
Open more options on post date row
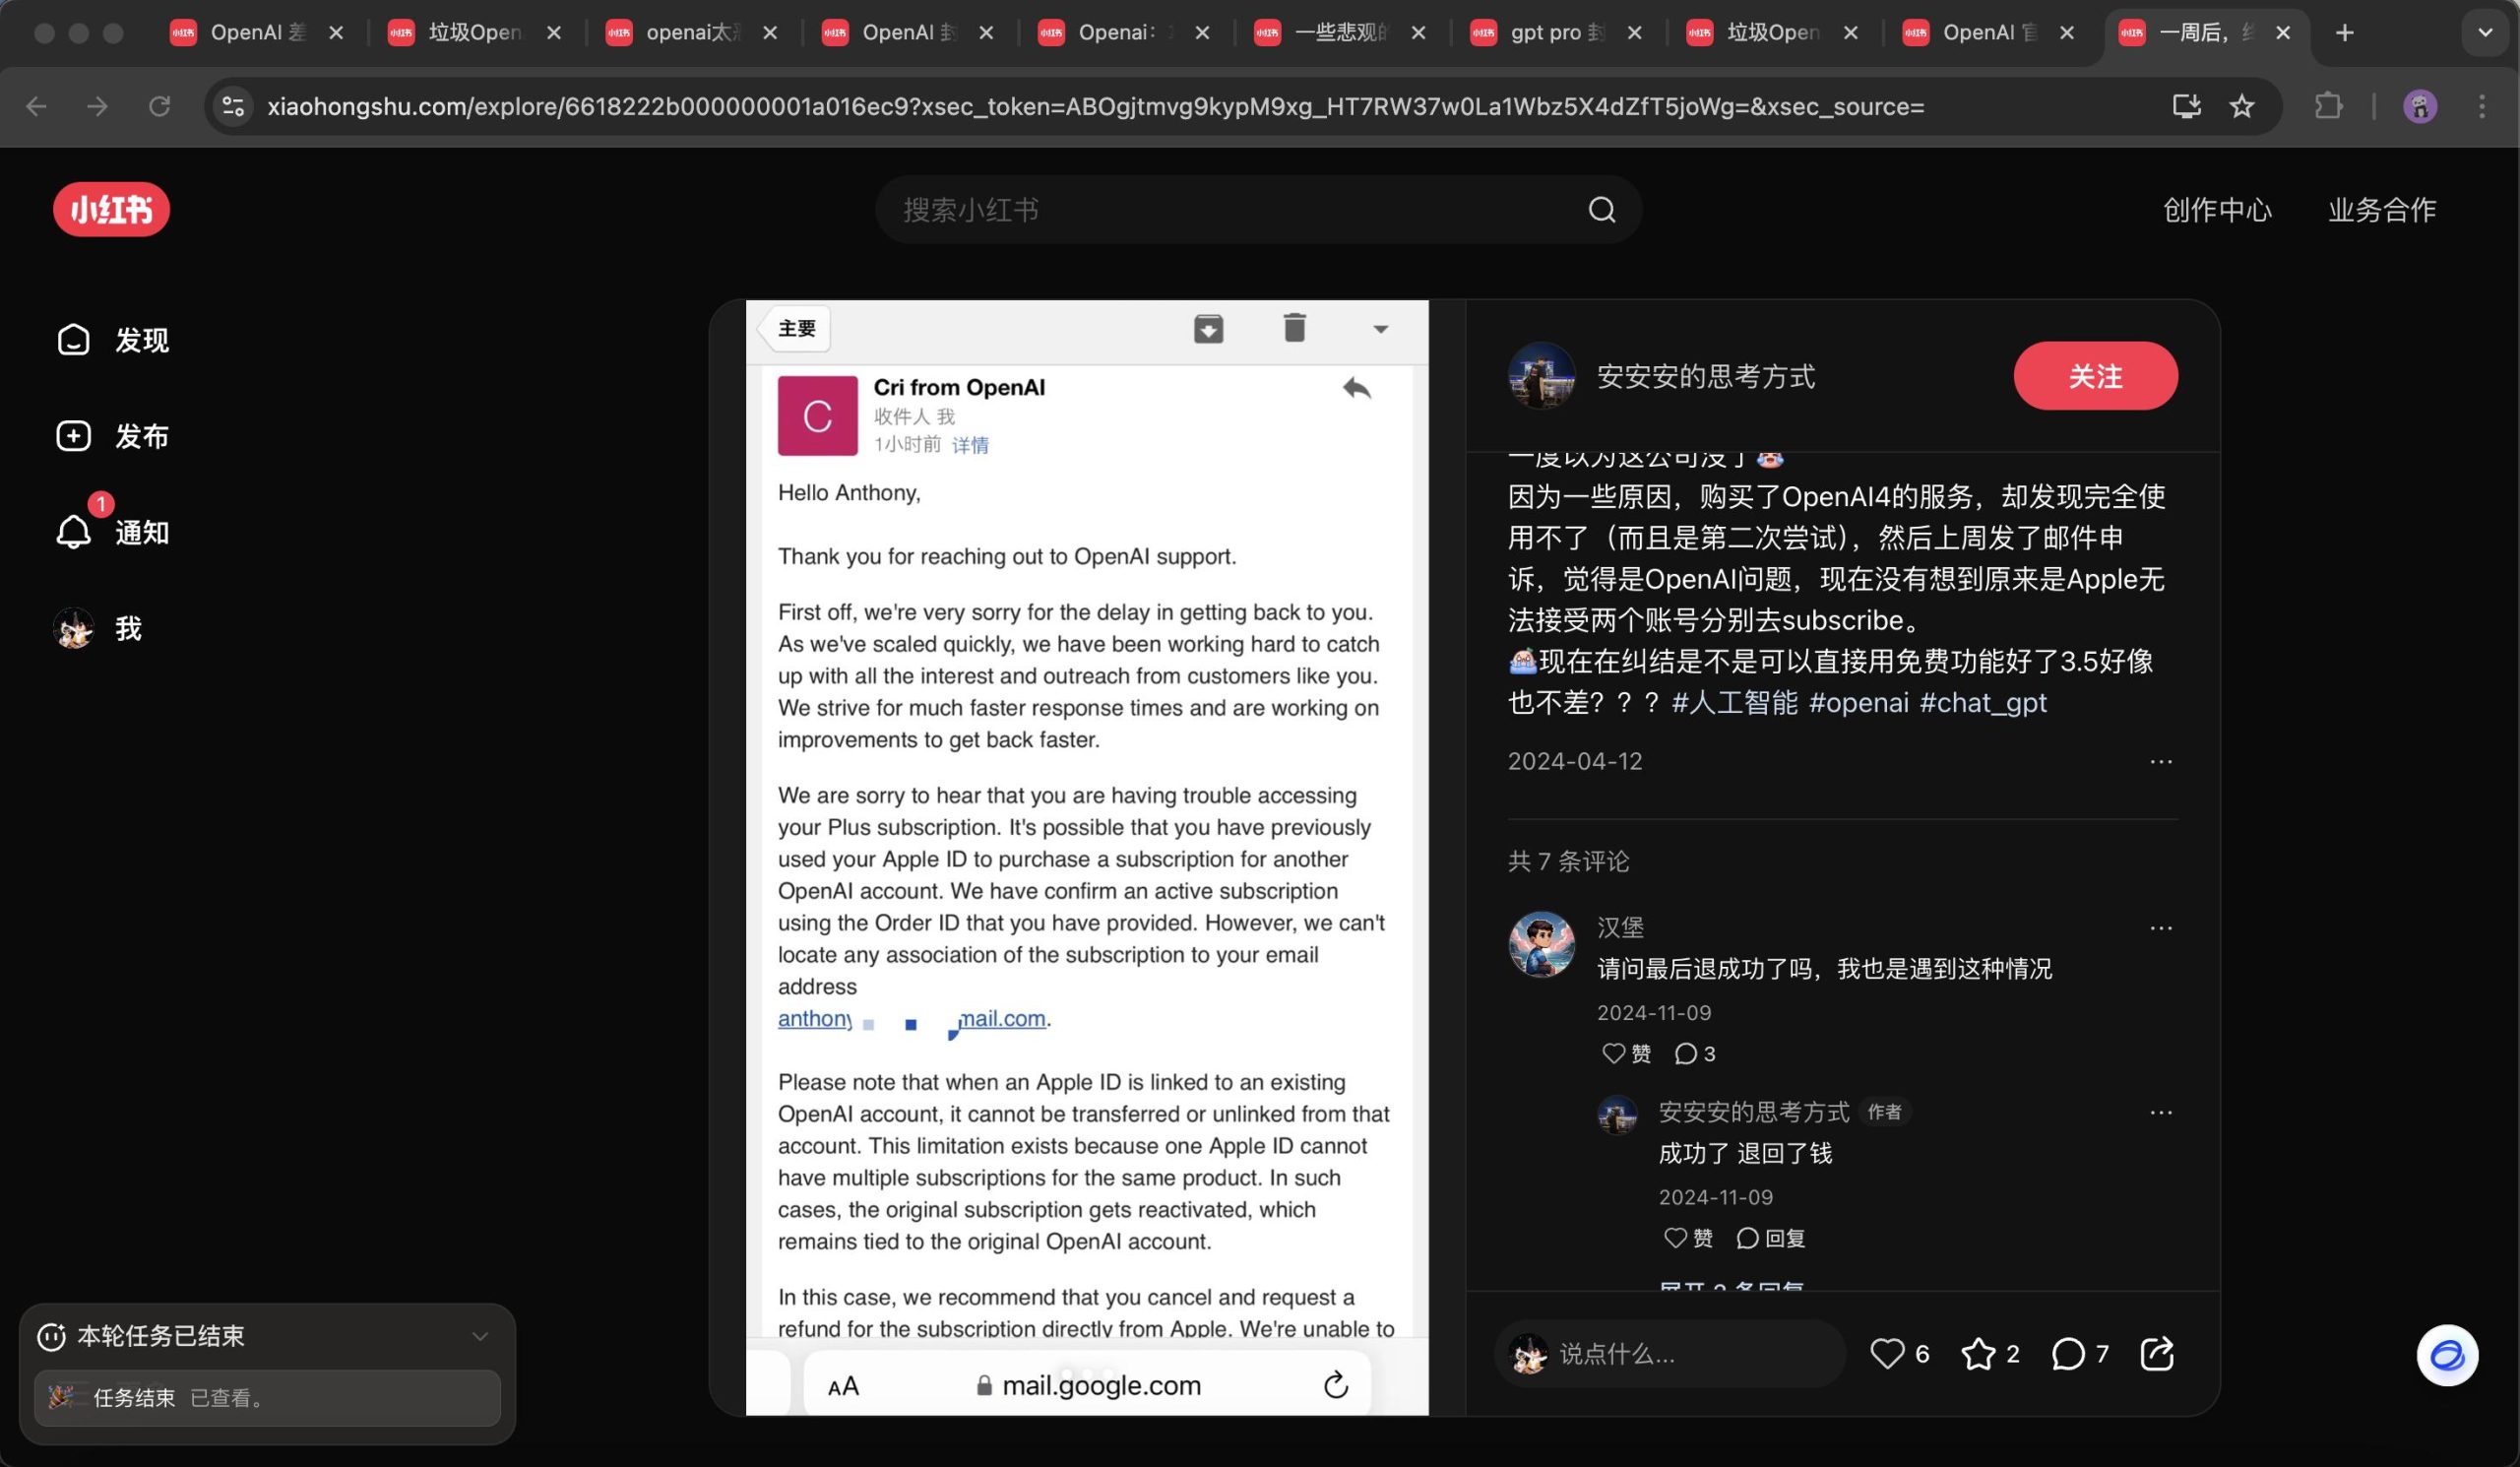coord(2160,761)
